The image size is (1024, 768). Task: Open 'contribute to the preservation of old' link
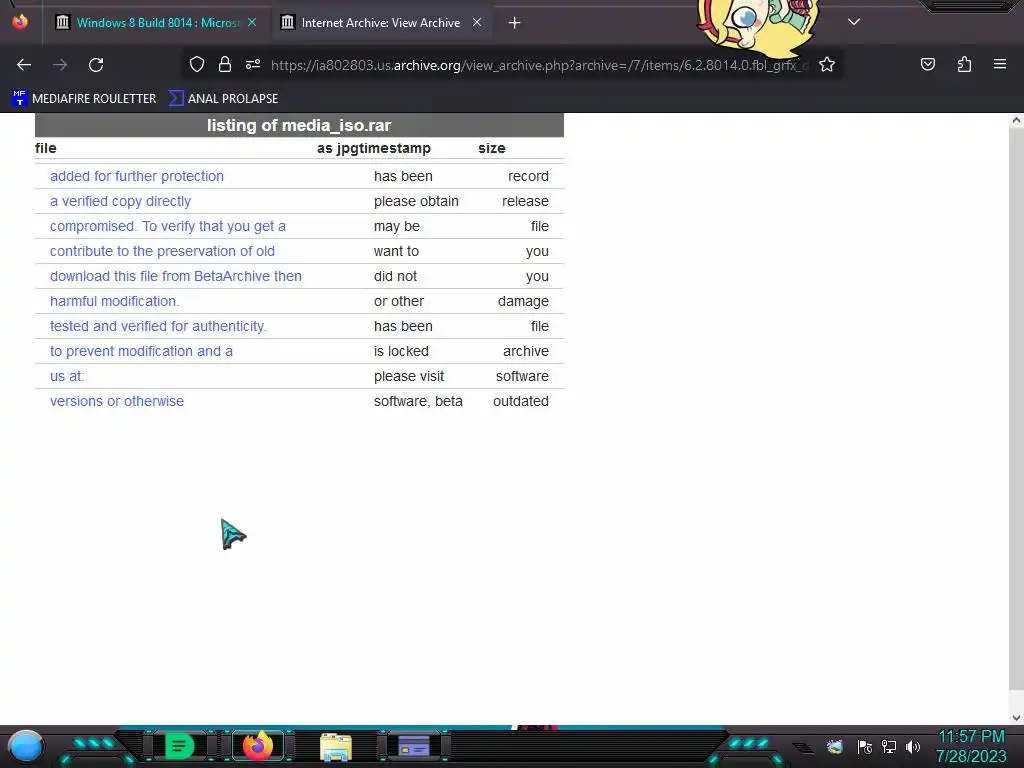click(x=162, y=251)
